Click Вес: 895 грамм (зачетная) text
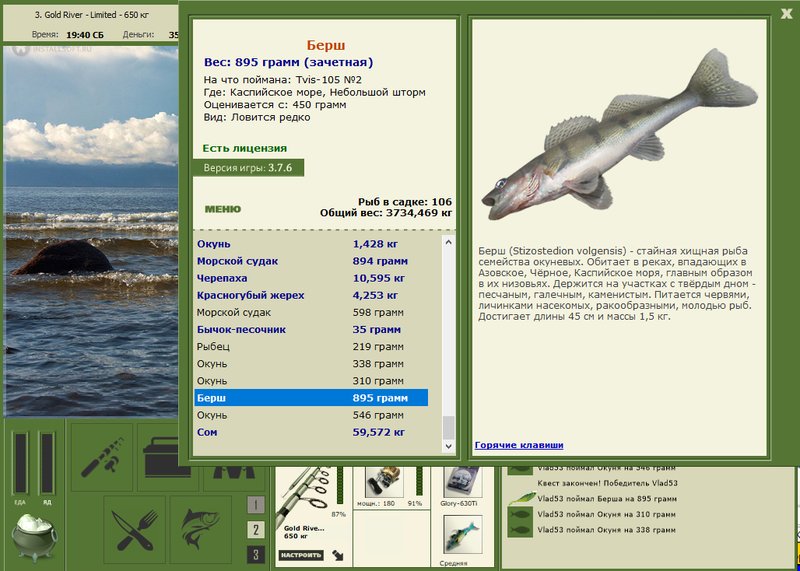The width and height of the screenshot is (800, 571). pos(288,63)
